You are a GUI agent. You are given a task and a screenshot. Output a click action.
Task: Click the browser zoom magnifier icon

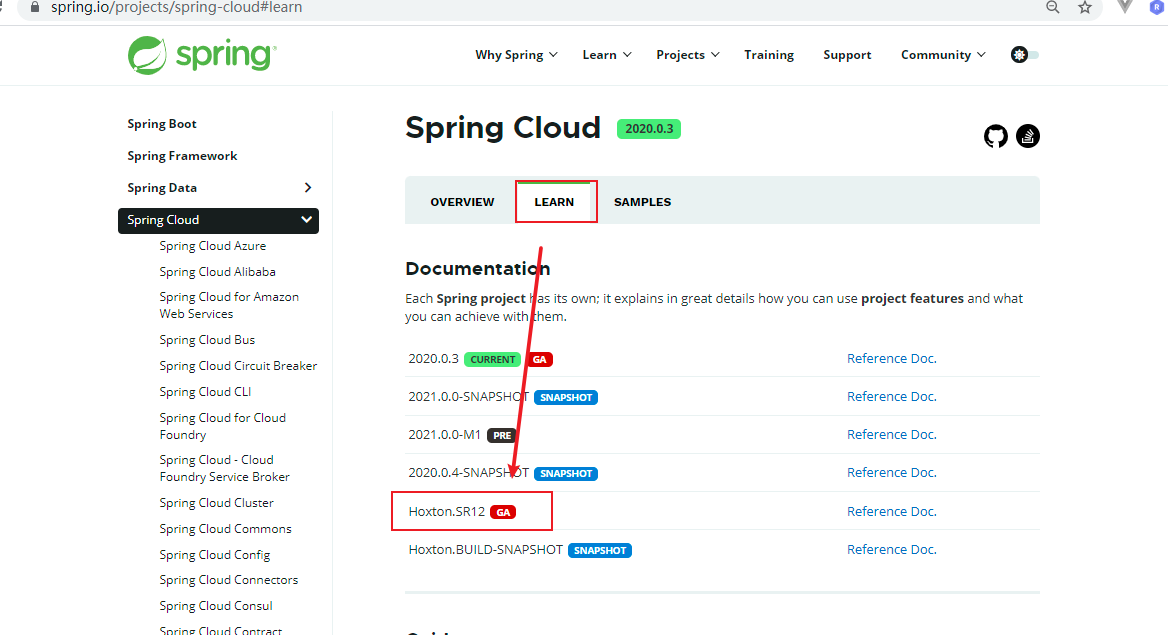1053,7
